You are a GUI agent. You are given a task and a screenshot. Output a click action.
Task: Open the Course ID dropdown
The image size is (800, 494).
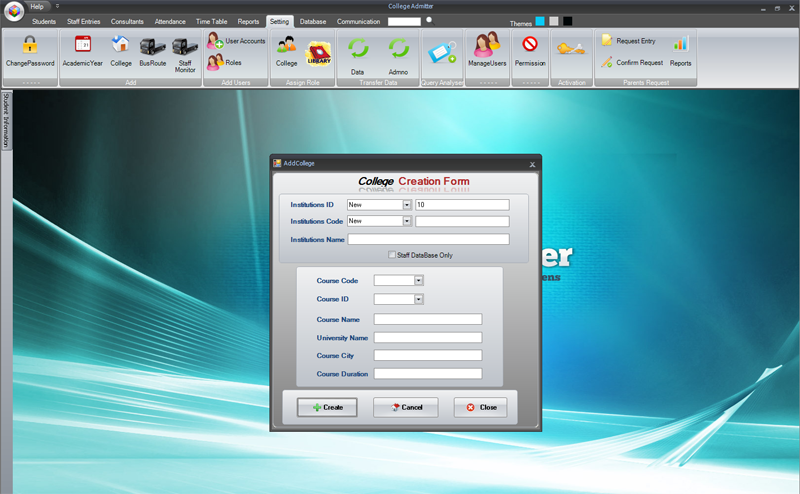point(418,299)
